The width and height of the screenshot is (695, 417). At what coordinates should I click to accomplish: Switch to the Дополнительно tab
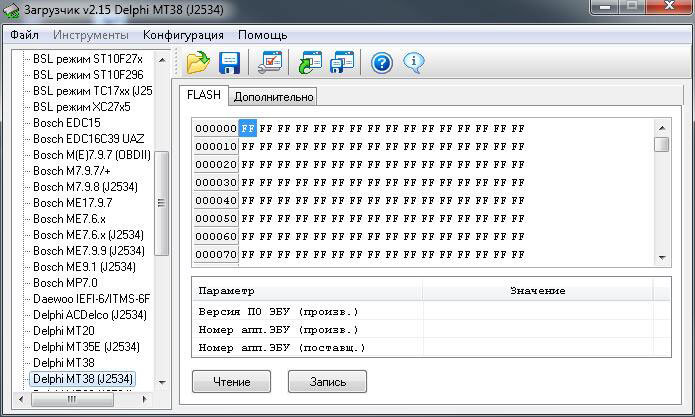click(273, 97)
